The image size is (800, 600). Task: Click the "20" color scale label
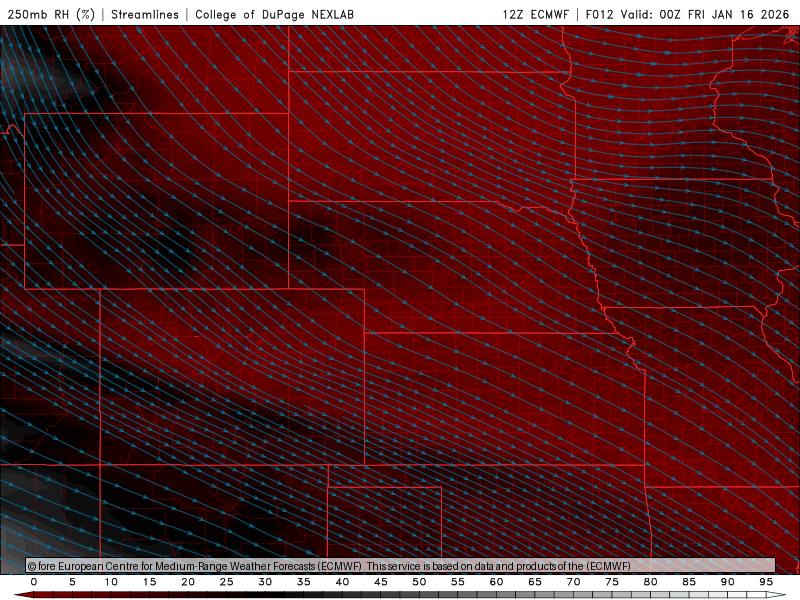pos(188,582)
